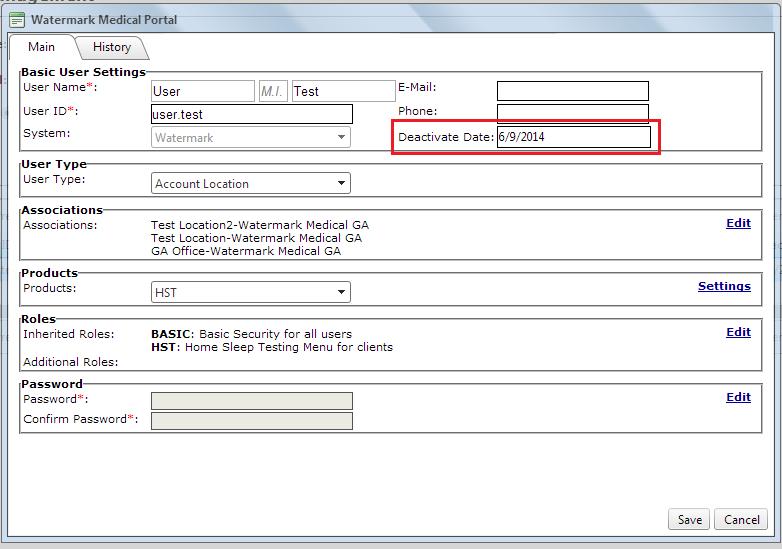Select GA Office-Watermark Medical GA association
The image size is (782, 549).
[246, 251]
